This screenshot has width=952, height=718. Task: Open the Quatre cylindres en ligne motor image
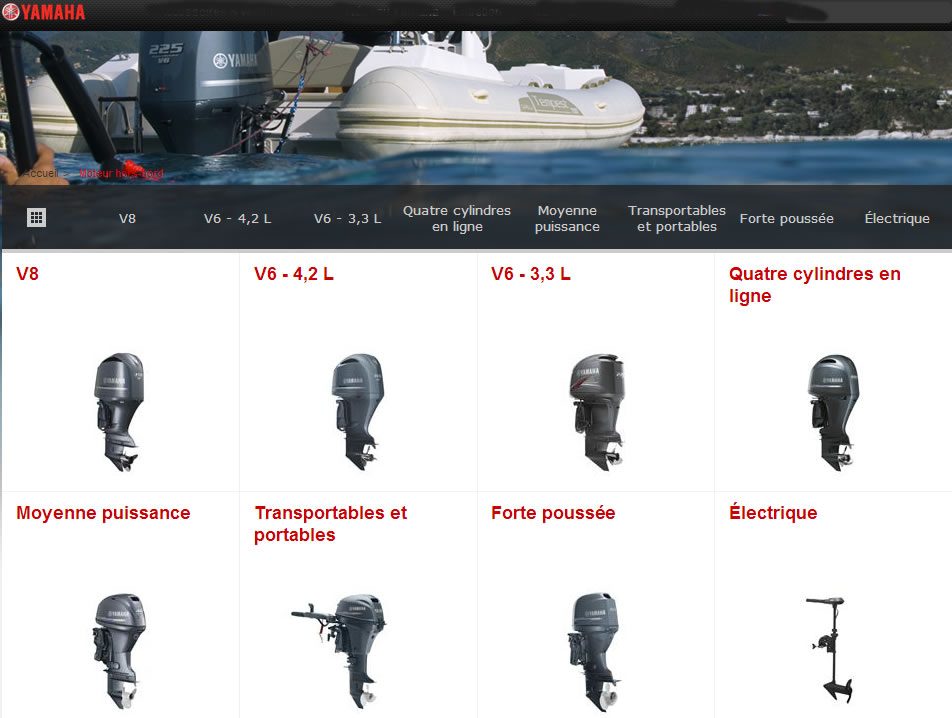coord(833,411)
